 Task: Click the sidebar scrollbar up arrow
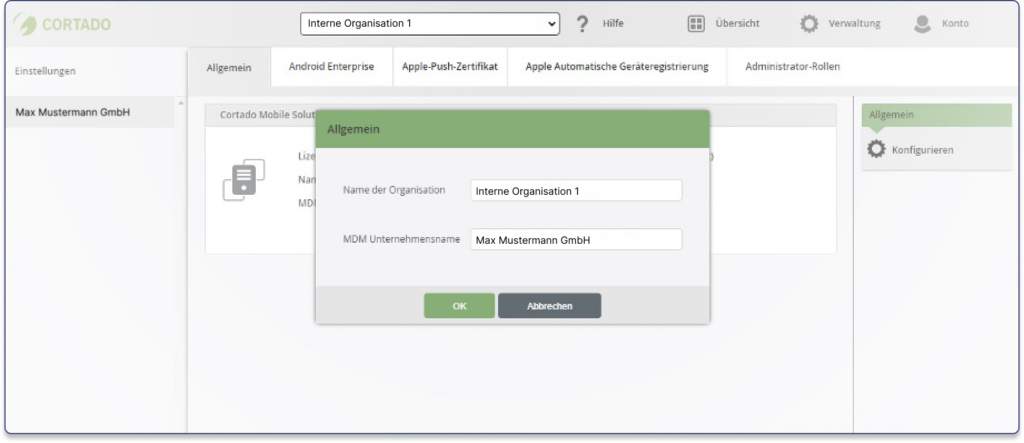(x=181, y=103)
